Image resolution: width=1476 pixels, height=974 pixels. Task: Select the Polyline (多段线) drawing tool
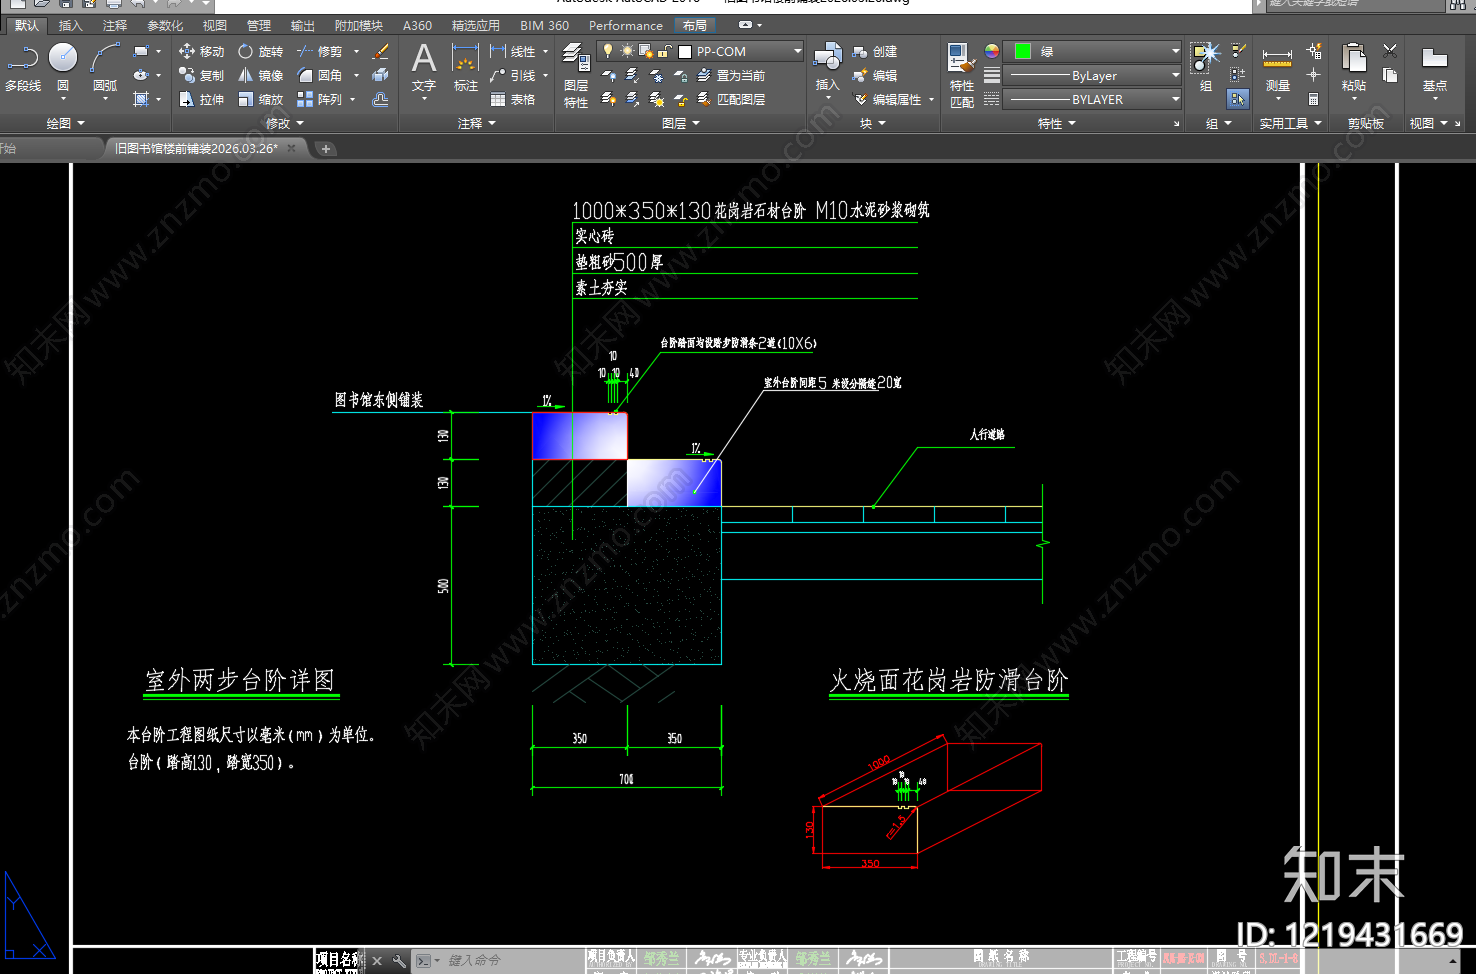point(23,67)
